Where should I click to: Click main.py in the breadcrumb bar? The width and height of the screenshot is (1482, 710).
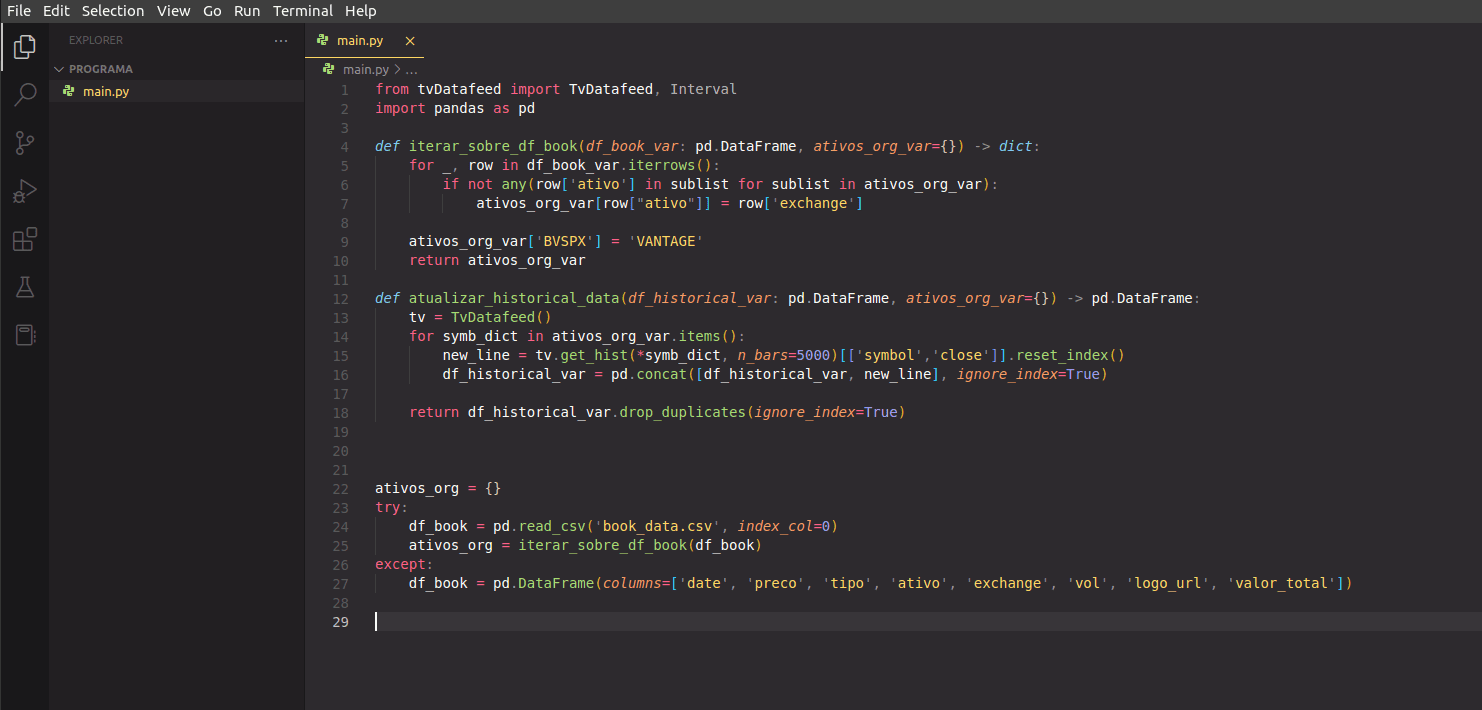pos(365,69)
